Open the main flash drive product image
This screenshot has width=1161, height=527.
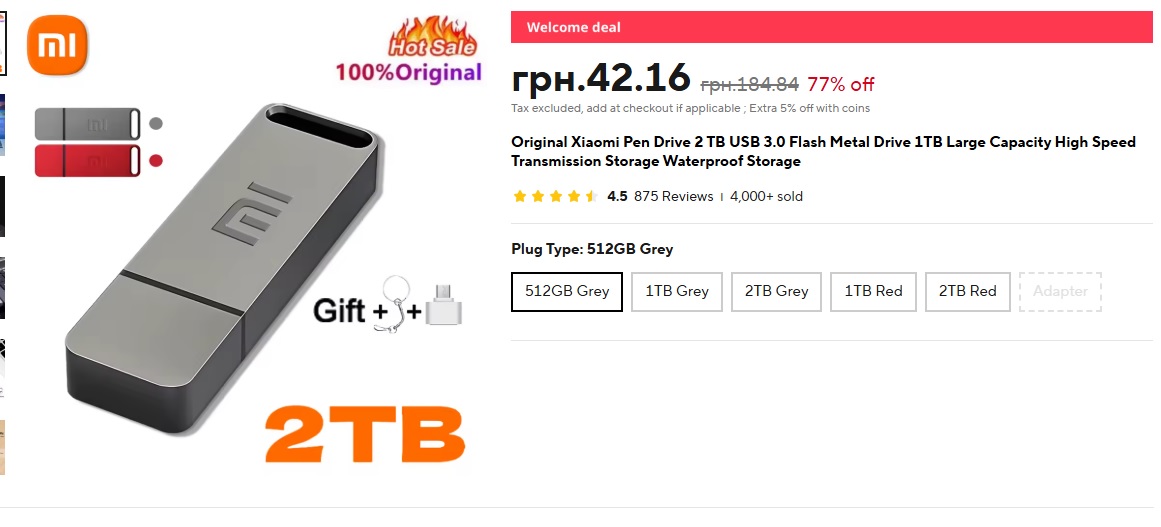tap(224, 268)
